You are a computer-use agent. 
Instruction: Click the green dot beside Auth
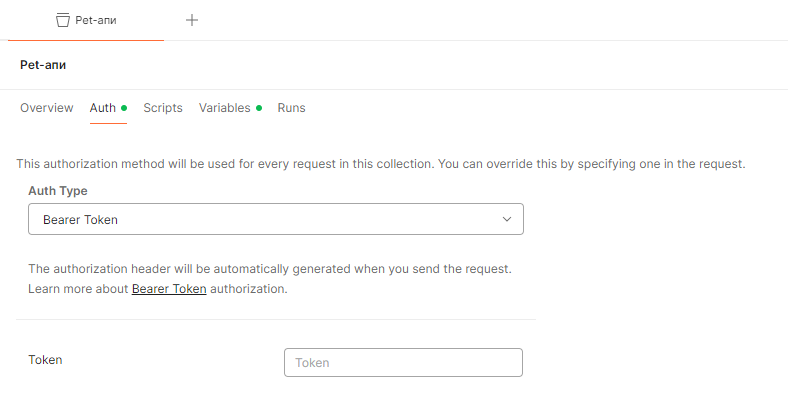(124, 108)
